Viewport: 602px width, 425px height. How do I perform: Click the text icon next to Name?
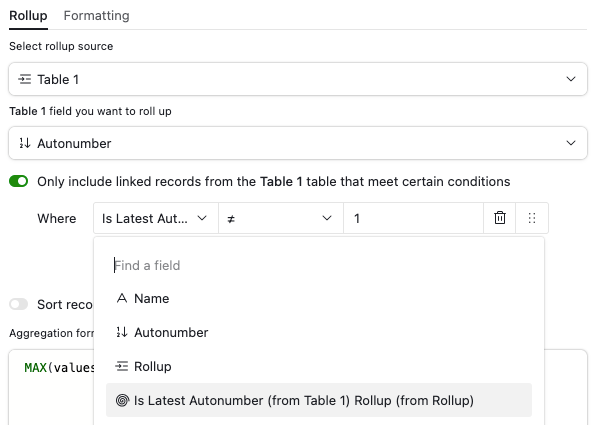pos(122,298)
